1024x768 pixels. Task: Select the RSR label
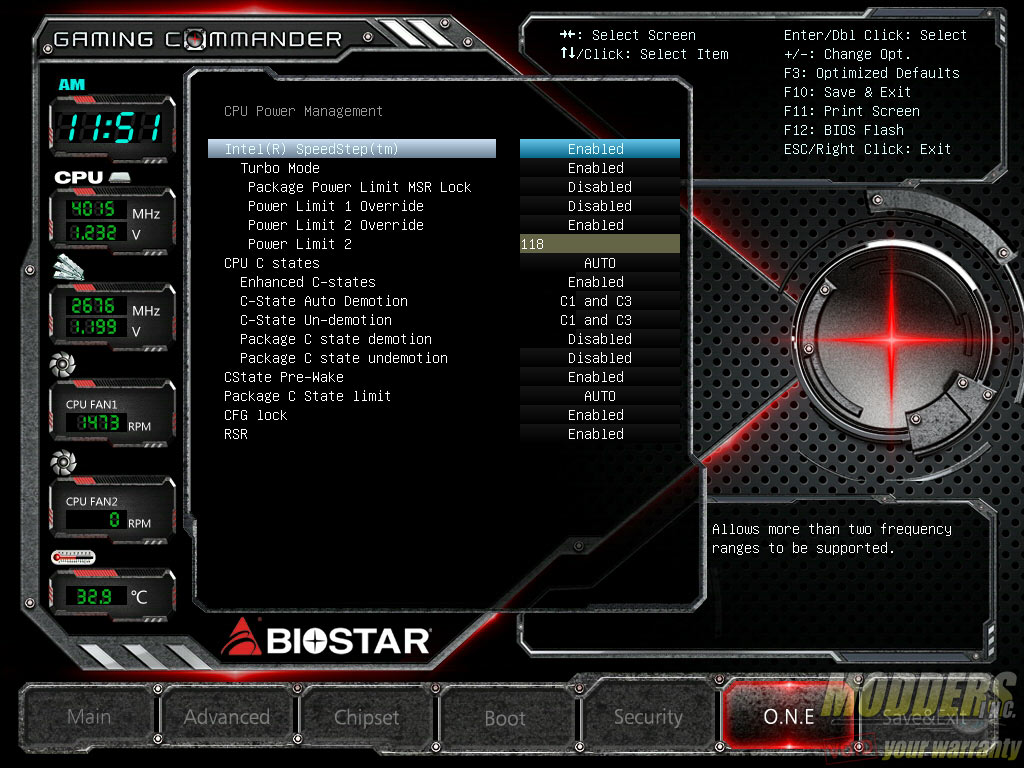(x=236, y=433)
